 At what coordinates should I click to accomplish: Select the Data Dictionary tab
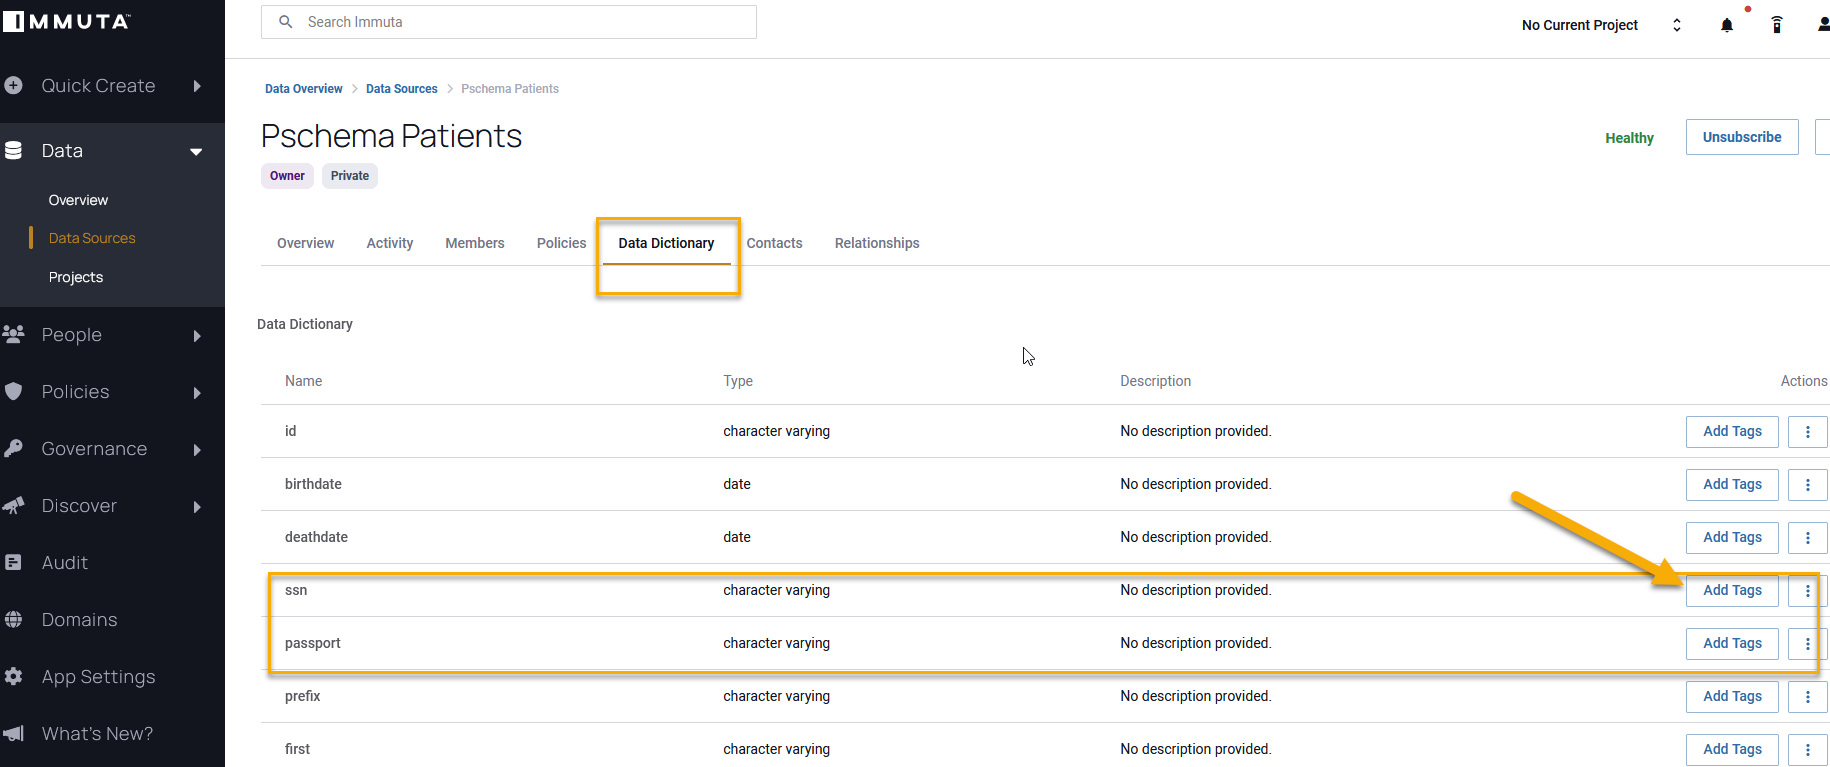coord(666,243)
